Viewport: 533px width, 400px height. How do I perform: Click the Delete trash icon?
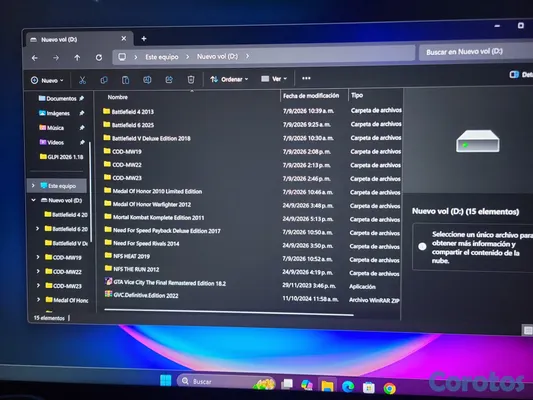[x=191, y=79]
